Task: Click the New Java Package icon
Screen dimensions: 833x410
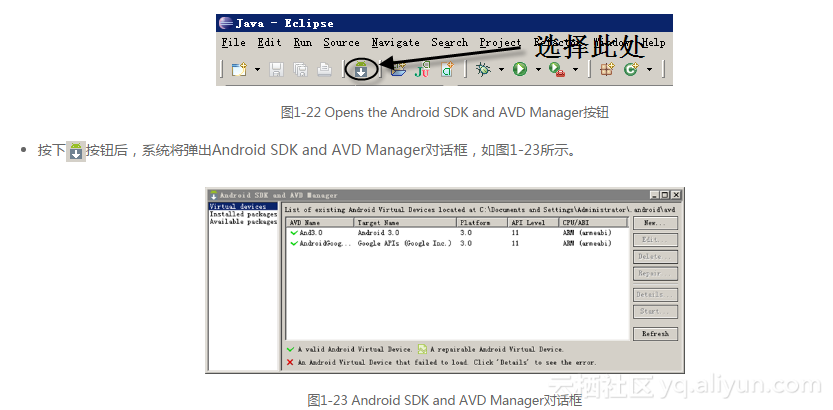Action: click(x=607, y=69)
